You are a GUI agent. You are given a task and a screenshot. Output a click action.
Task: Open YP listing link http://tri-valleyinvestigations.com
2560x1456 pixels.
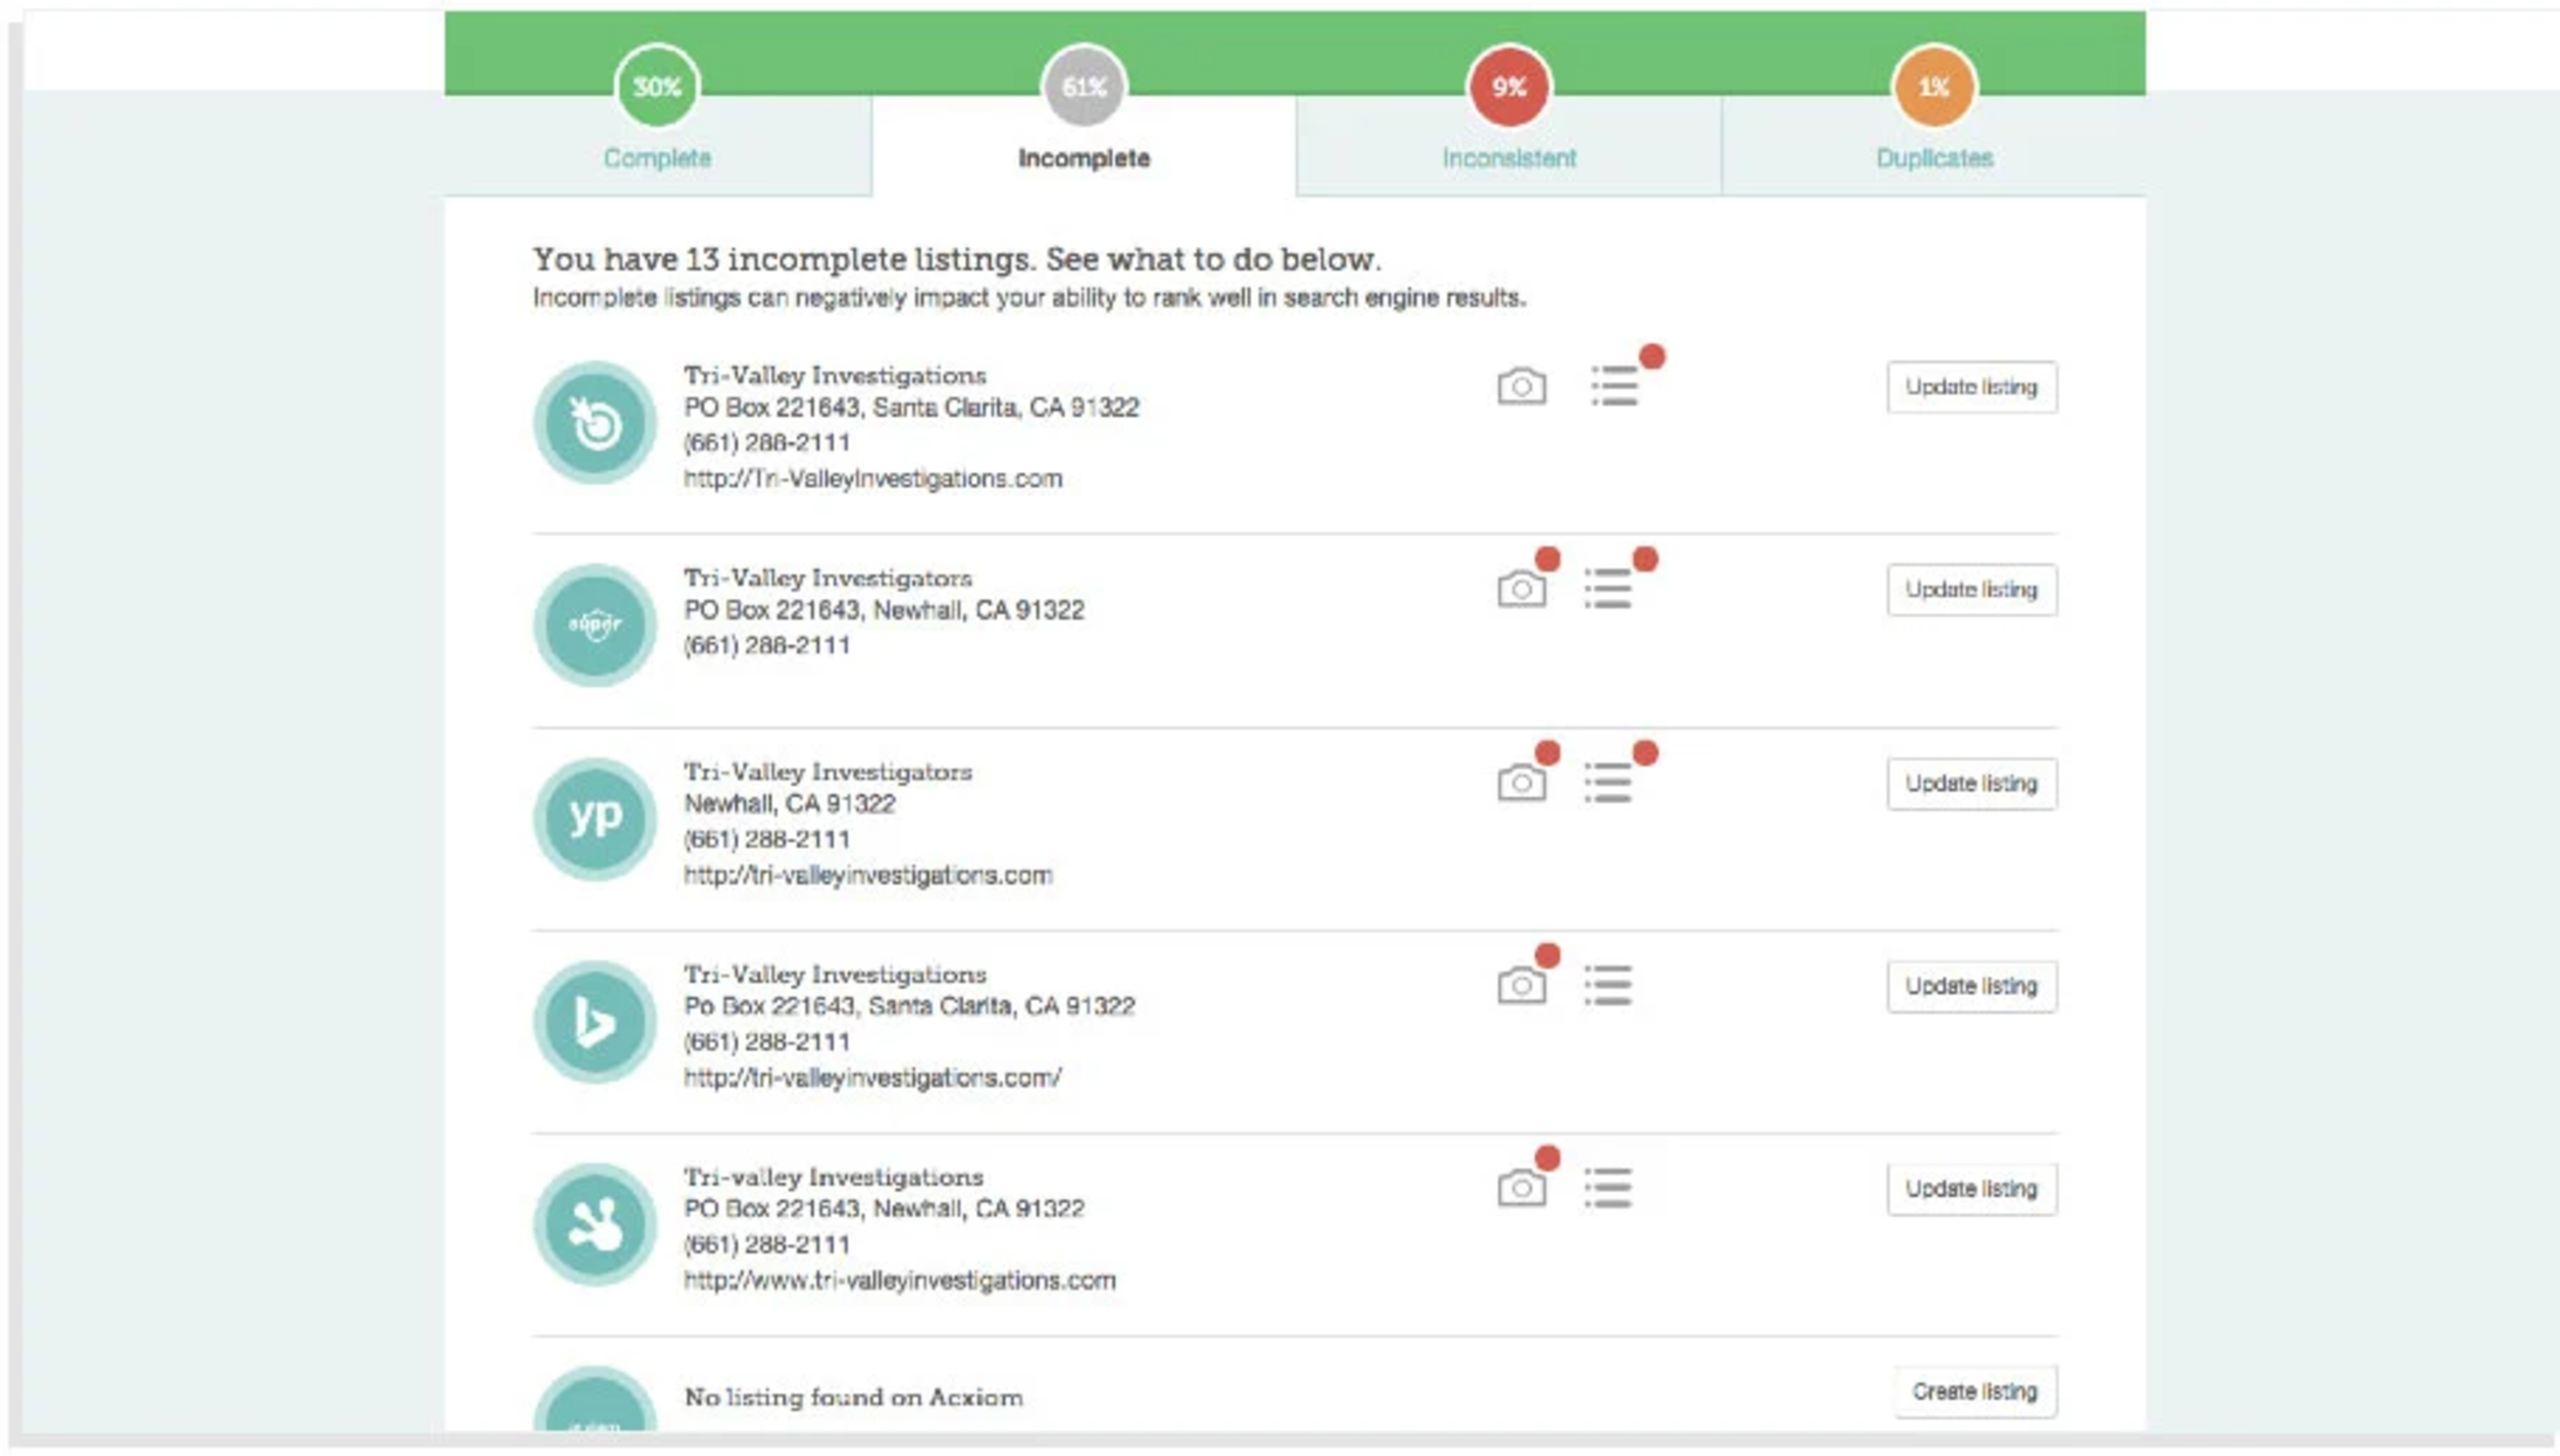pos(868,876)
